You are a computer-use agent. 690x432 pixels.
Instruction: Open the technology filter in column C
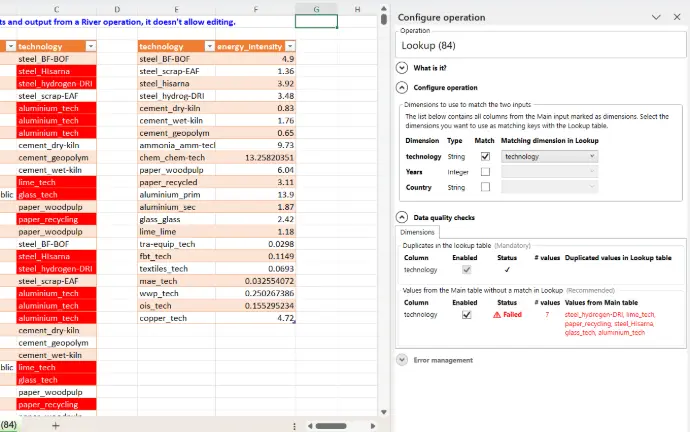point(91,47)
